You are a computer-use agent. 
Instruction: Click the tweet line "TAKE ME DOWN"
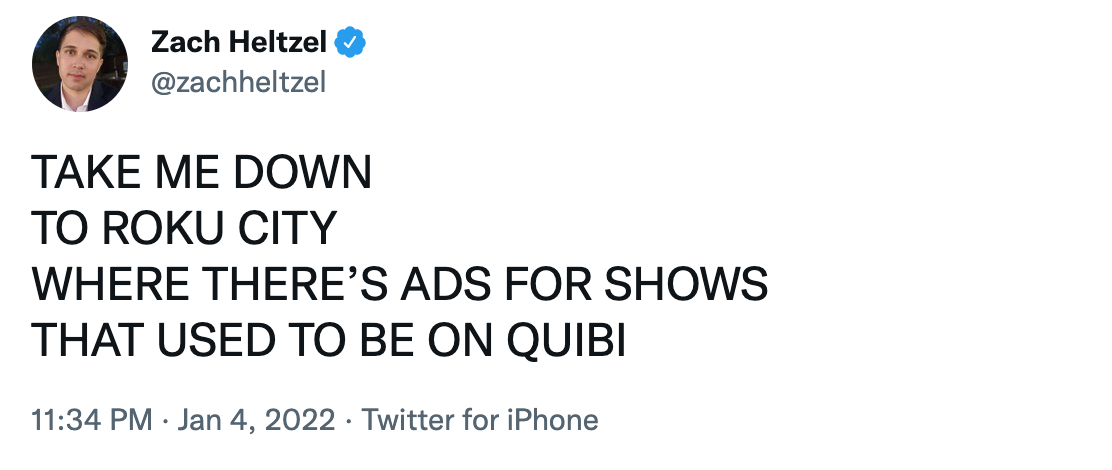[x=201, y=174]
